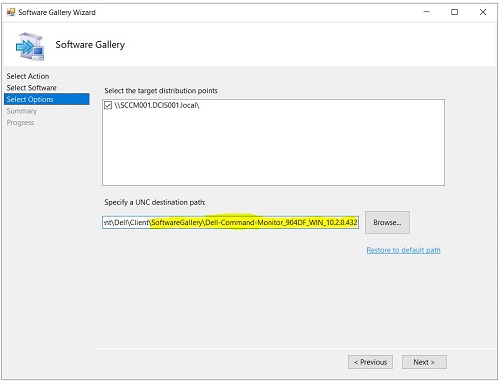Select the Select Options step

coord(47,99)
